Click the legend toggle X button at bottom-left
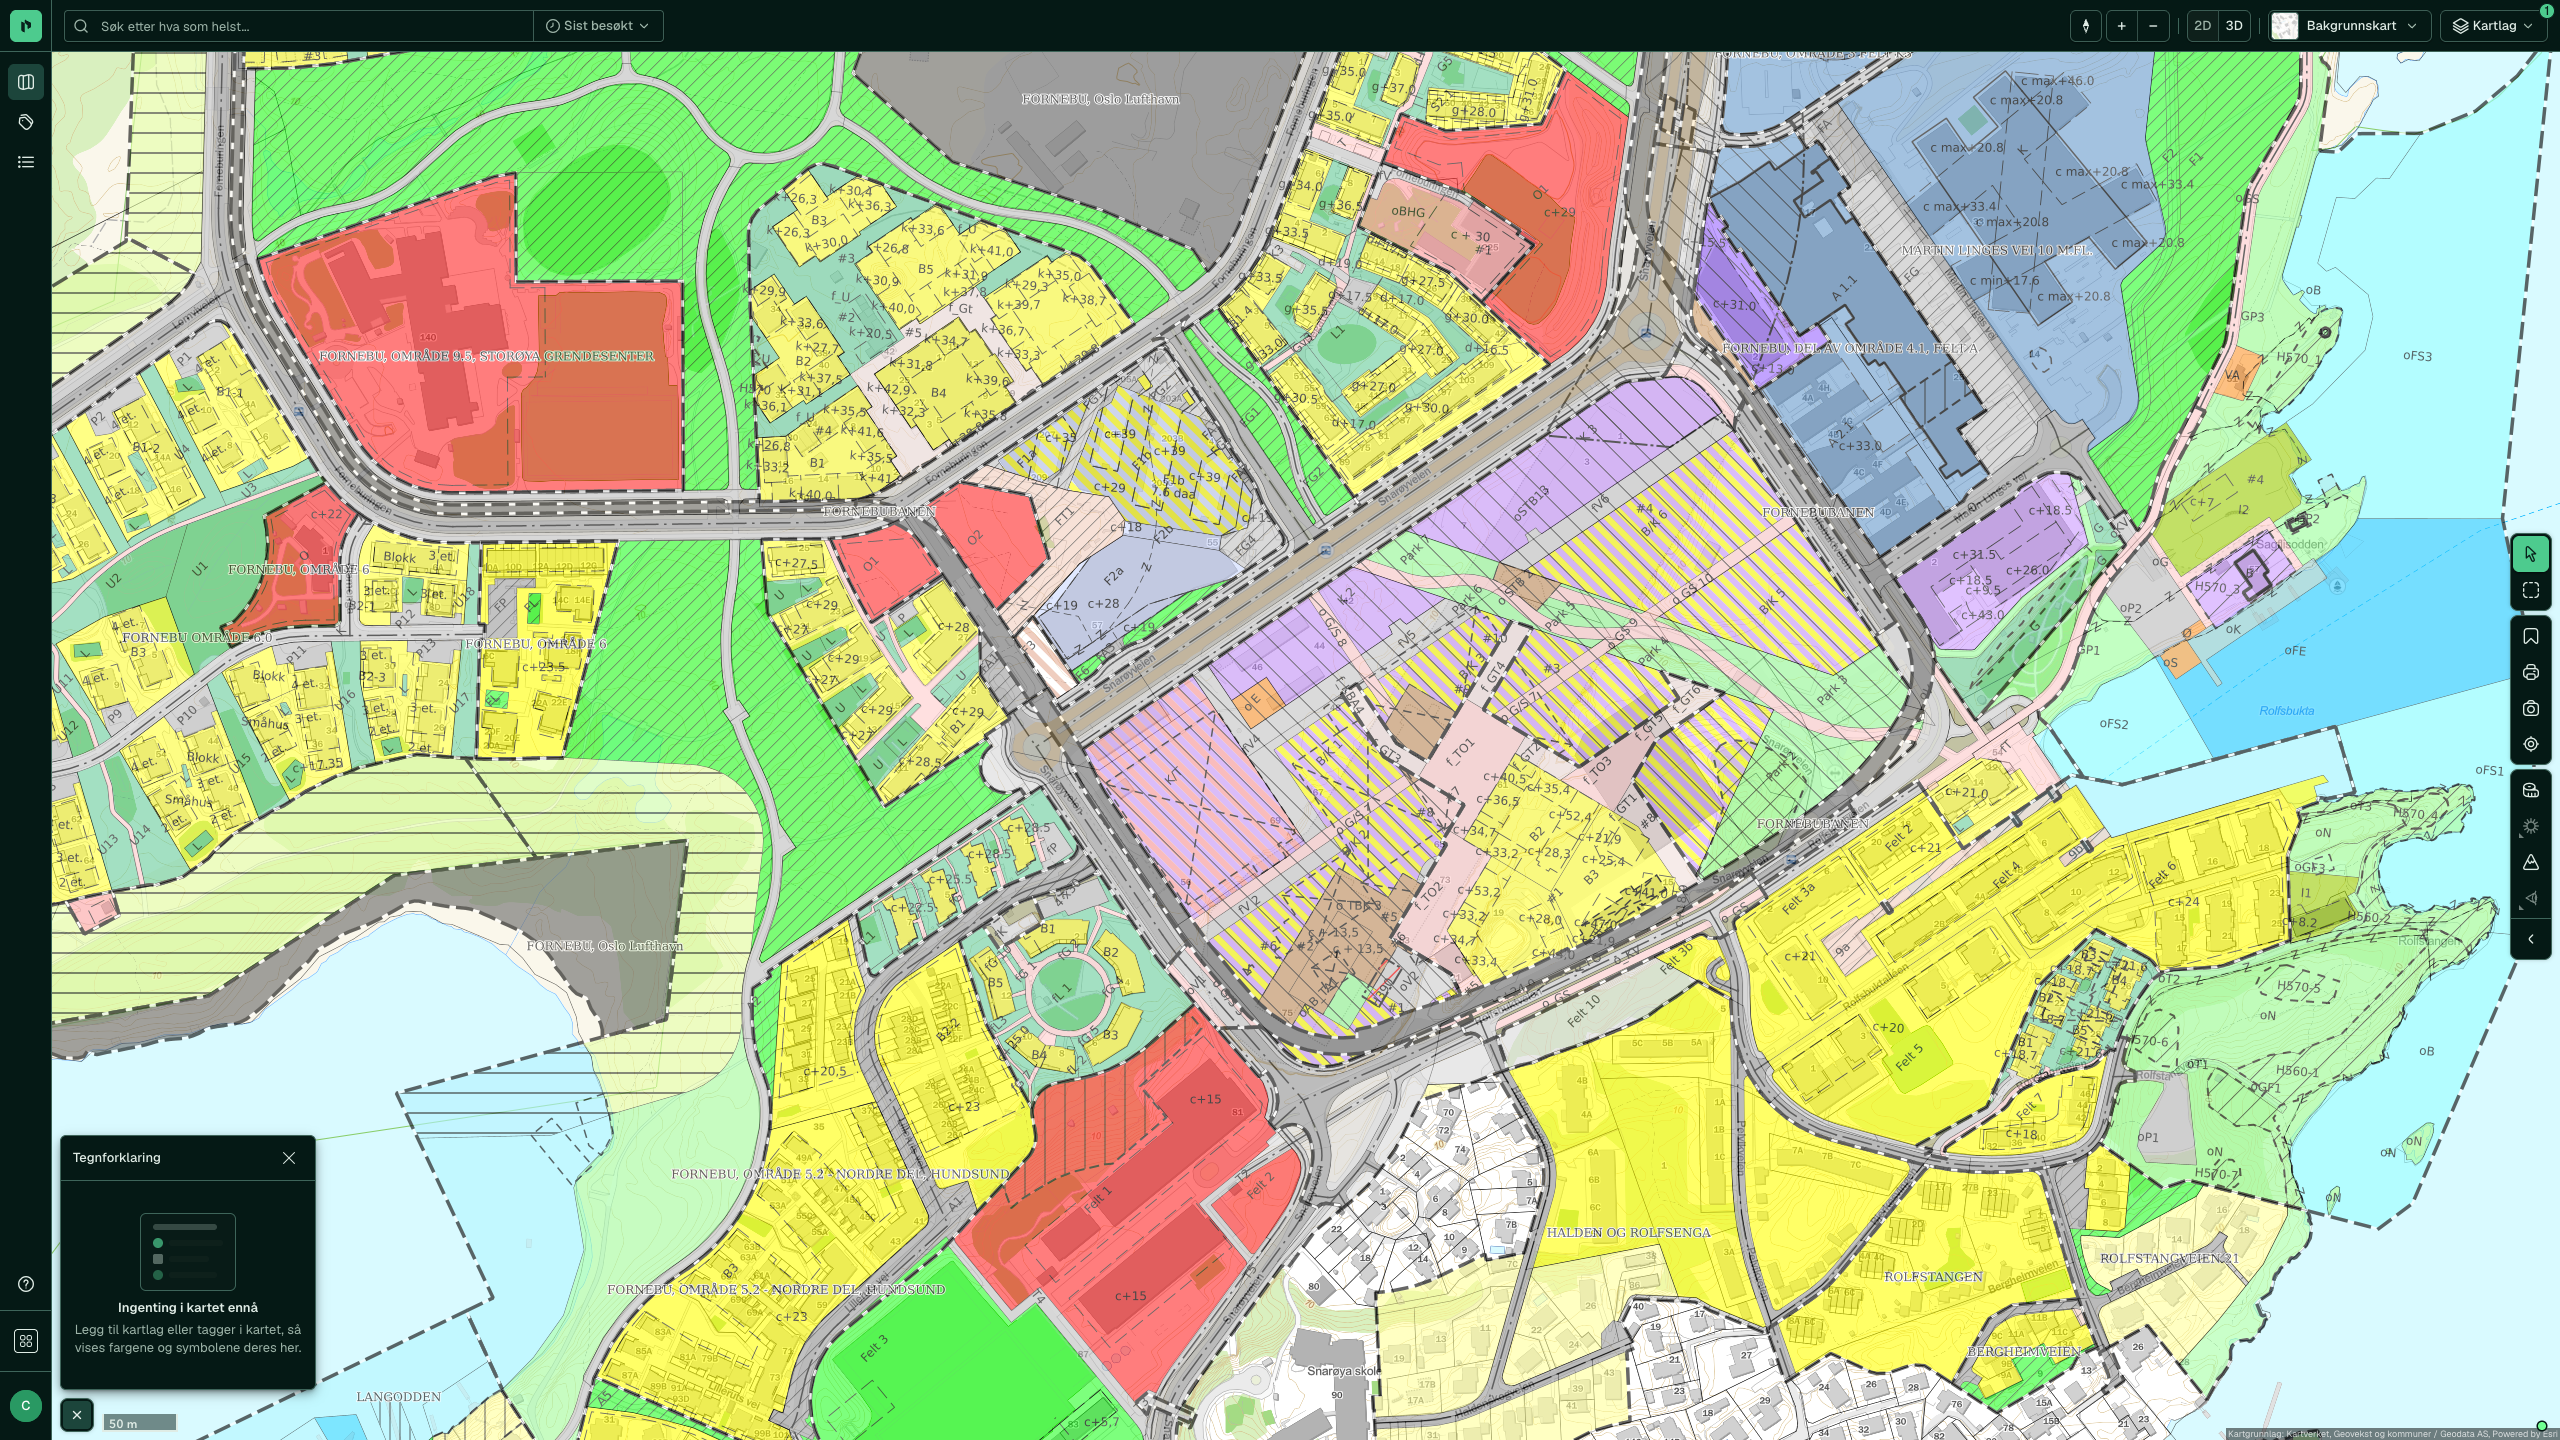 coord(77,1415)
